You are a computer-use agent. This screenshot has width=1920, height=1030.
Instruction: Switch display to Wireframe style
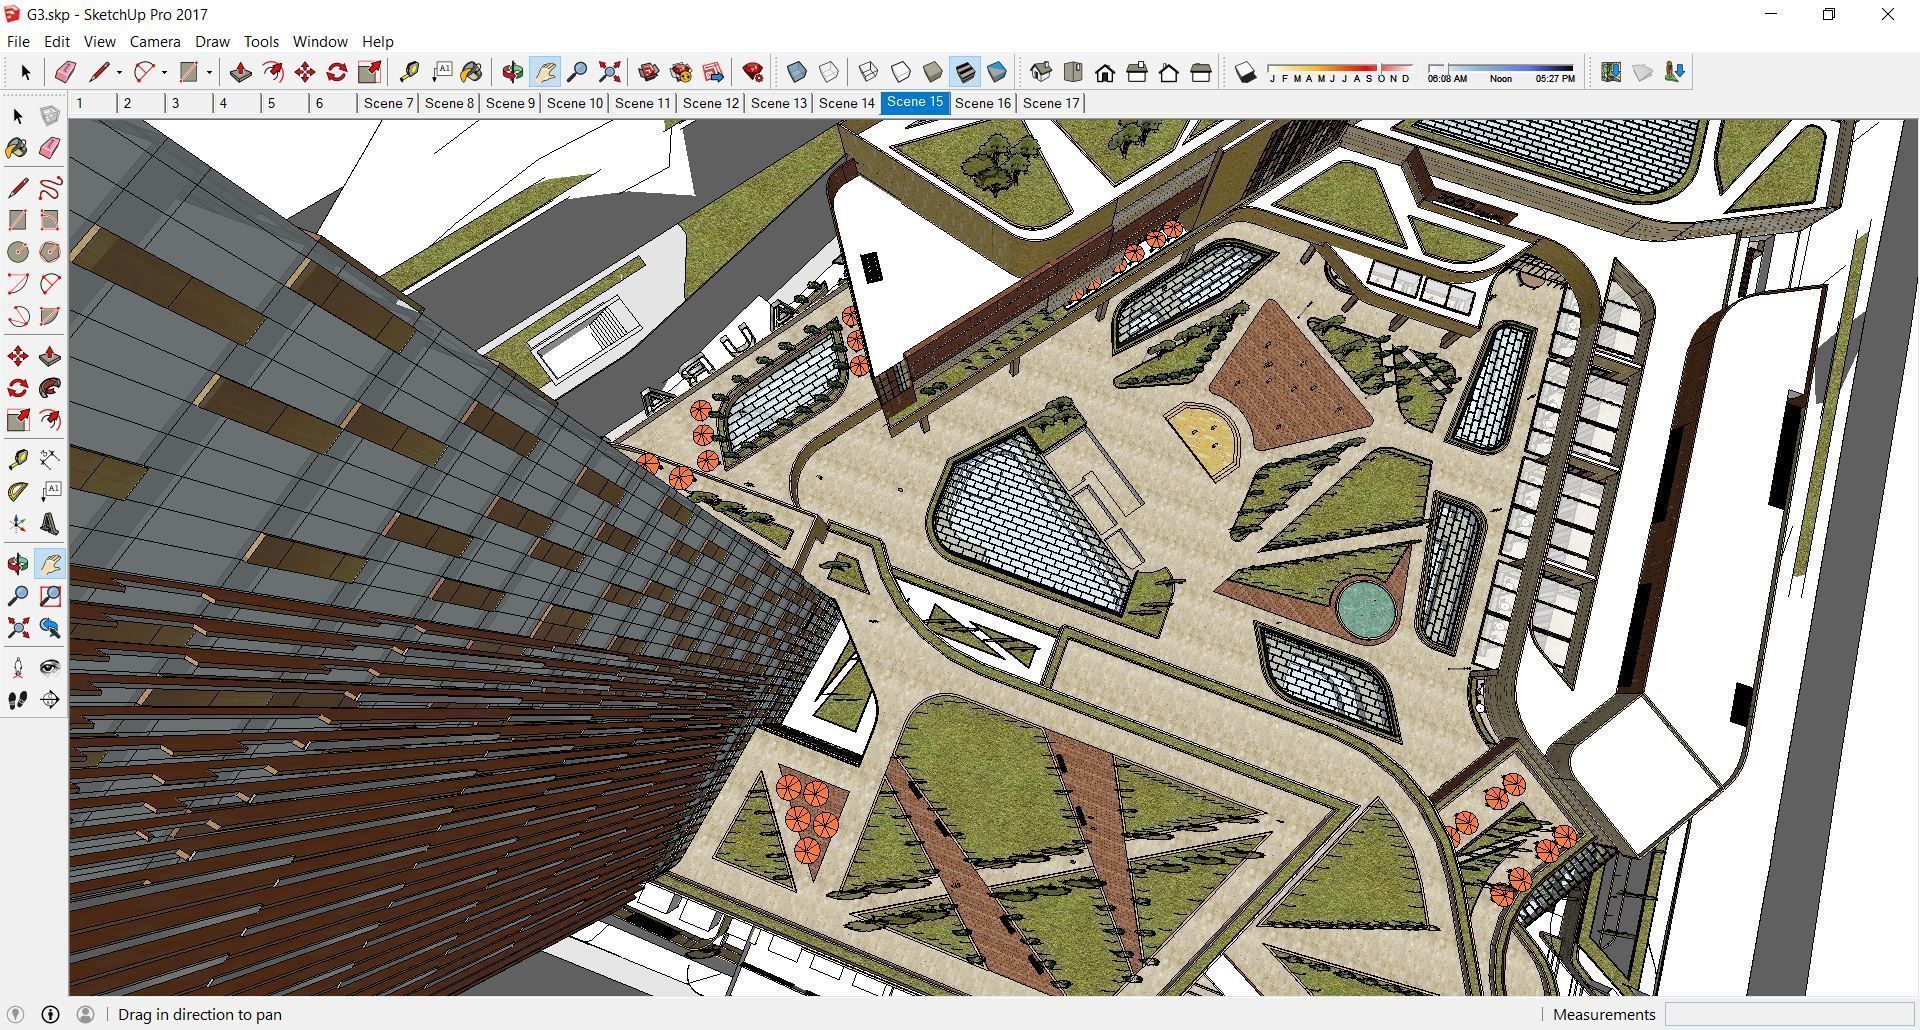[867, 71]
